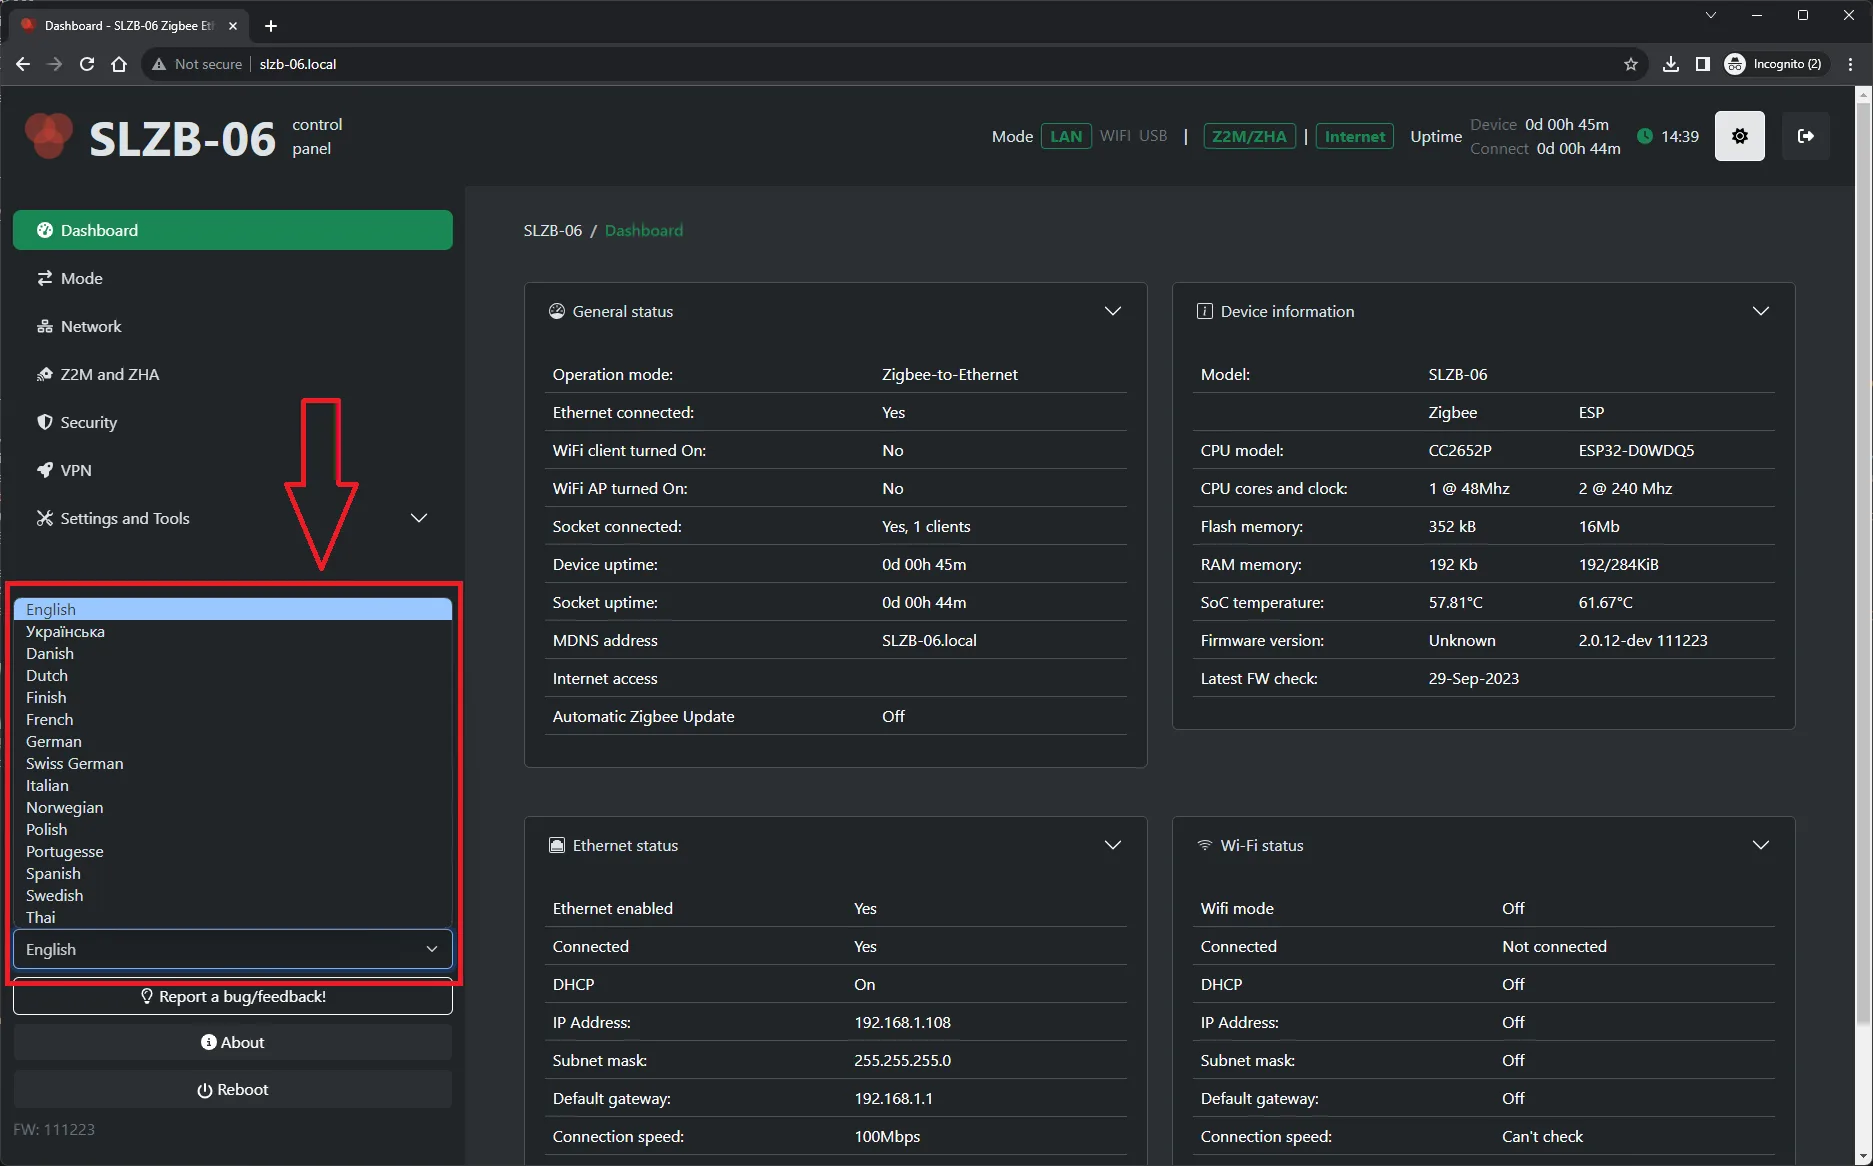Click the SLZB-06 red logo
This screenshot has height=1166, width=1873.
pos(48,136)
